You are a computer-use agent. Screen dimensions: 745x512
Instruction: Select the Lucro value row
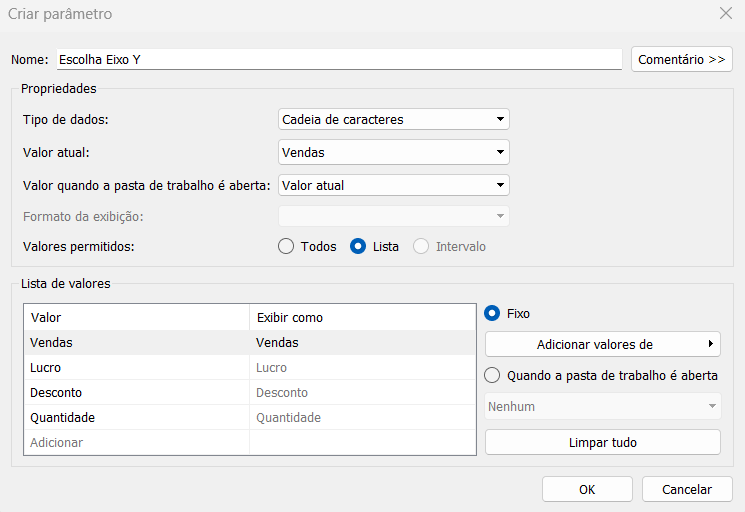tap(250, 368)
